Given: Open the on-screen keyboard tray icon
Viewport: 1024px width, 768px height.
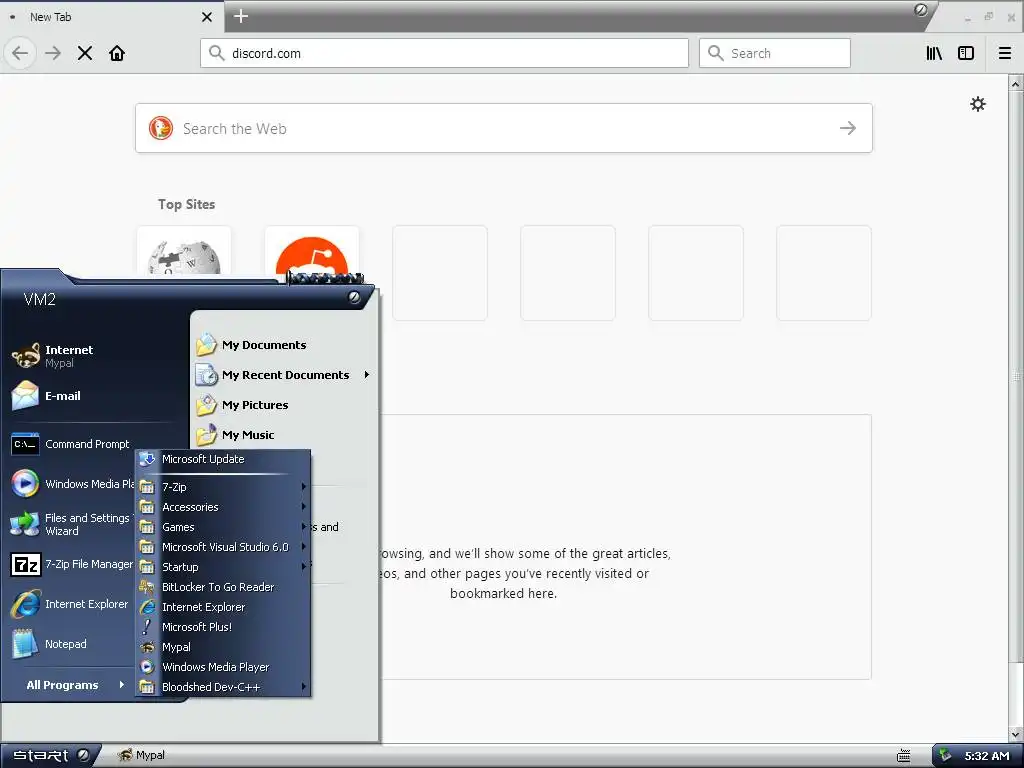Looking at the screenshot, I should [904, 756].
